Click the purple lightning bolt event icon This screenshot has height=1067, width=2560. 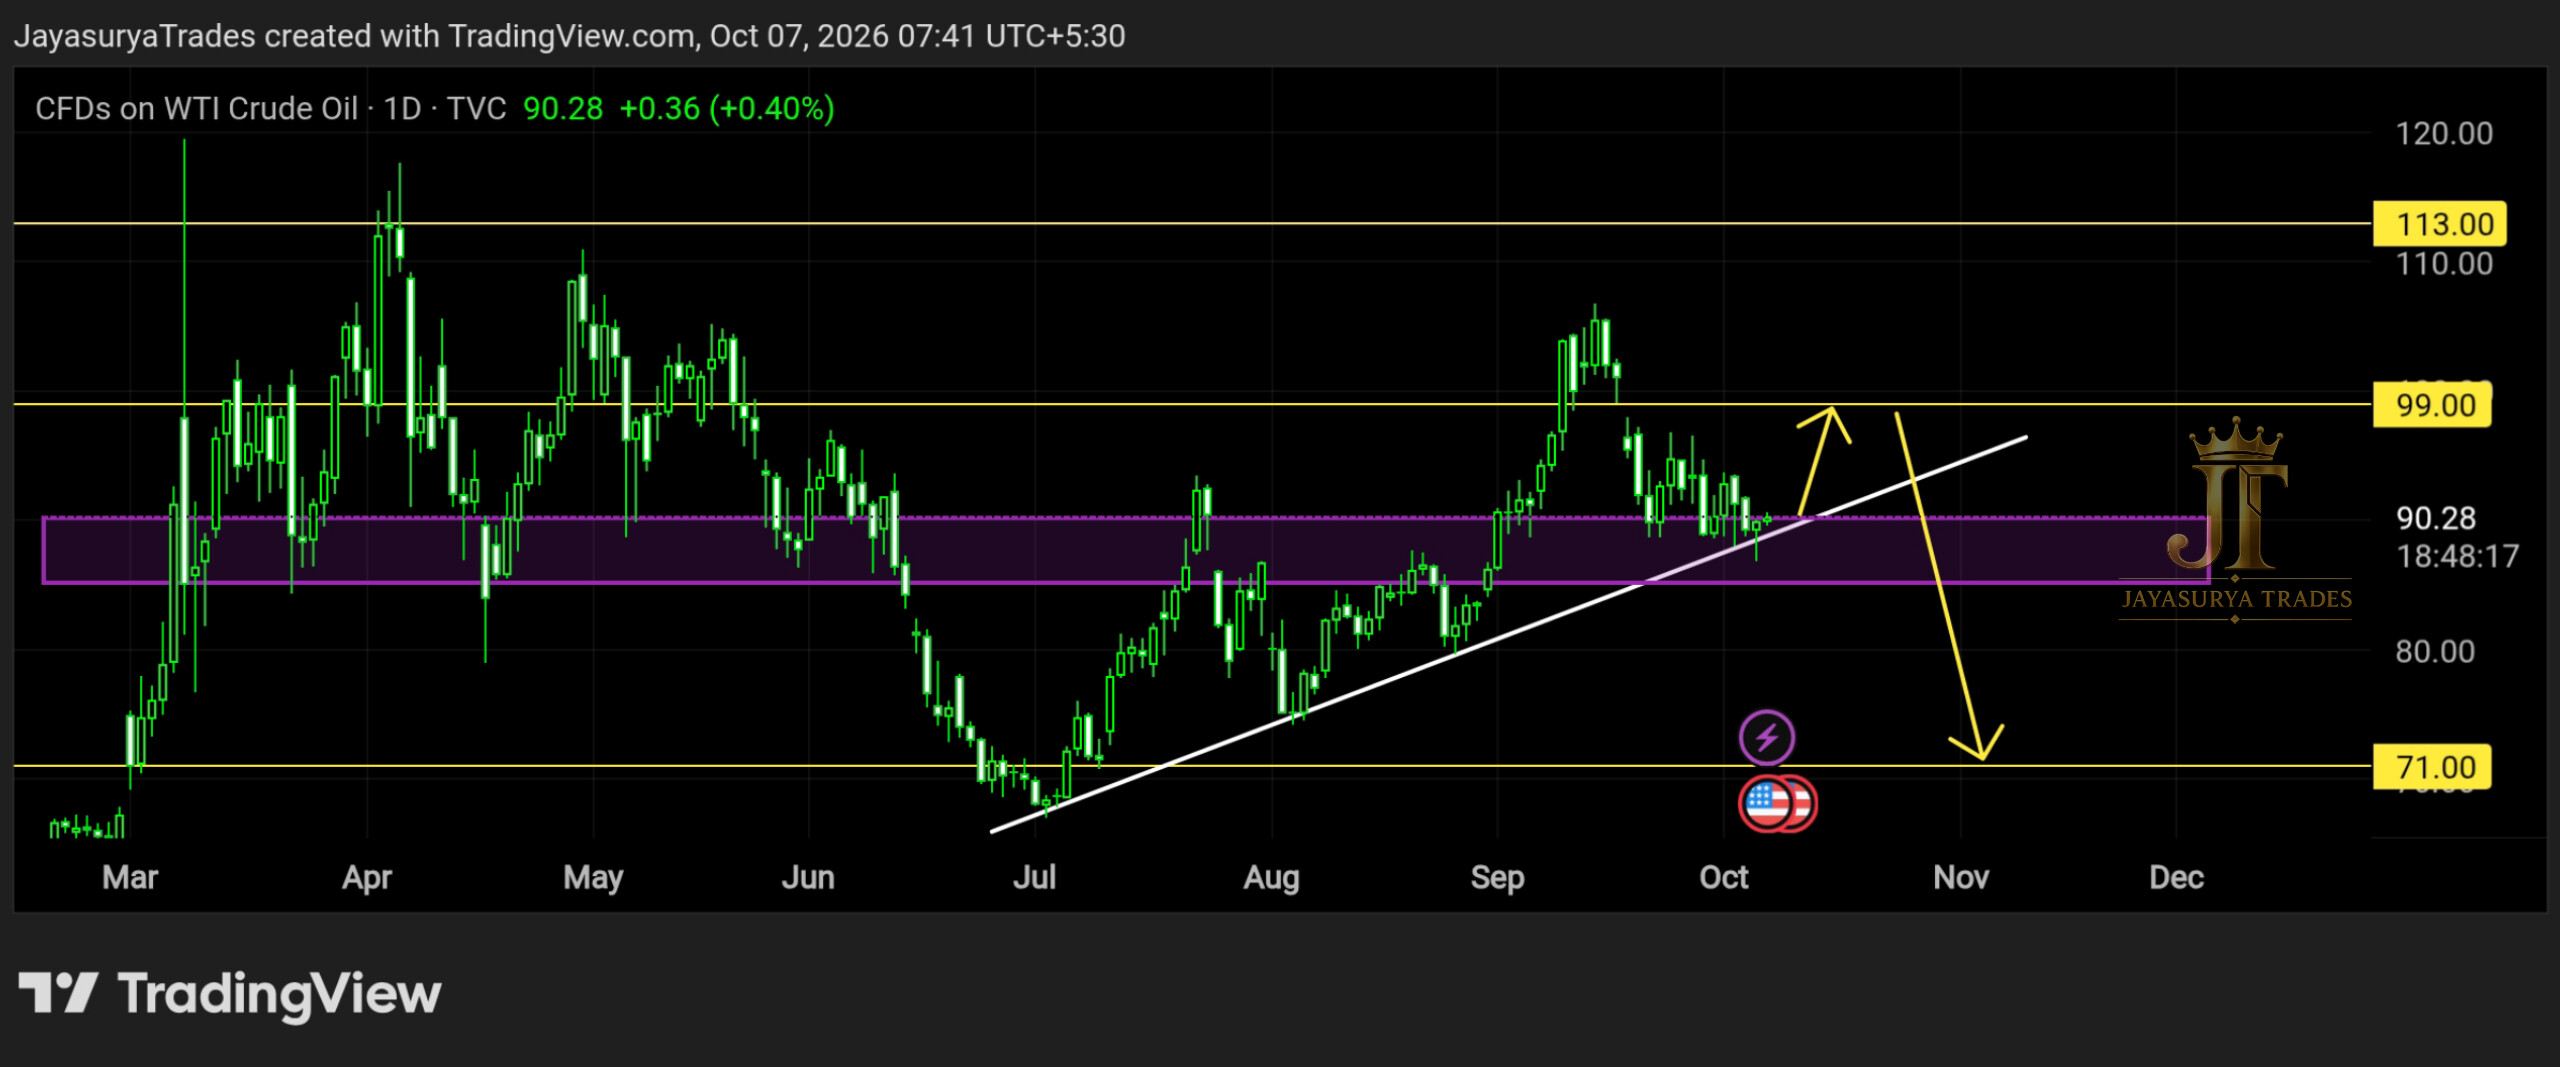[1767, 738]
